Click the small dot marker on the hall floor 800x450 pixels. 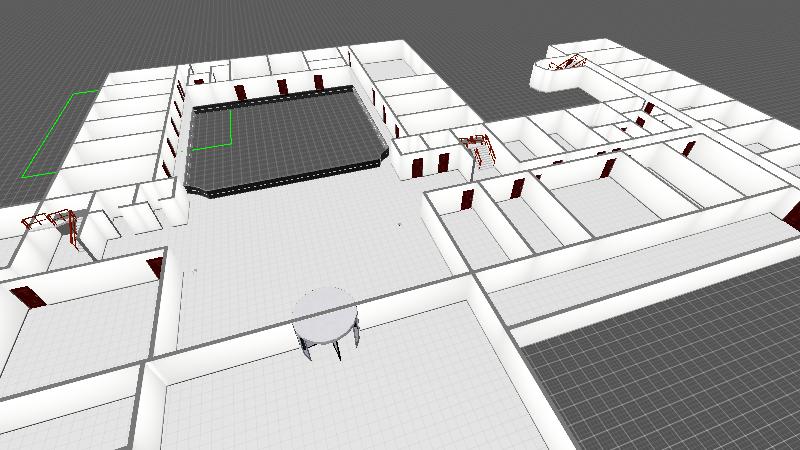[x=400, y=225]
